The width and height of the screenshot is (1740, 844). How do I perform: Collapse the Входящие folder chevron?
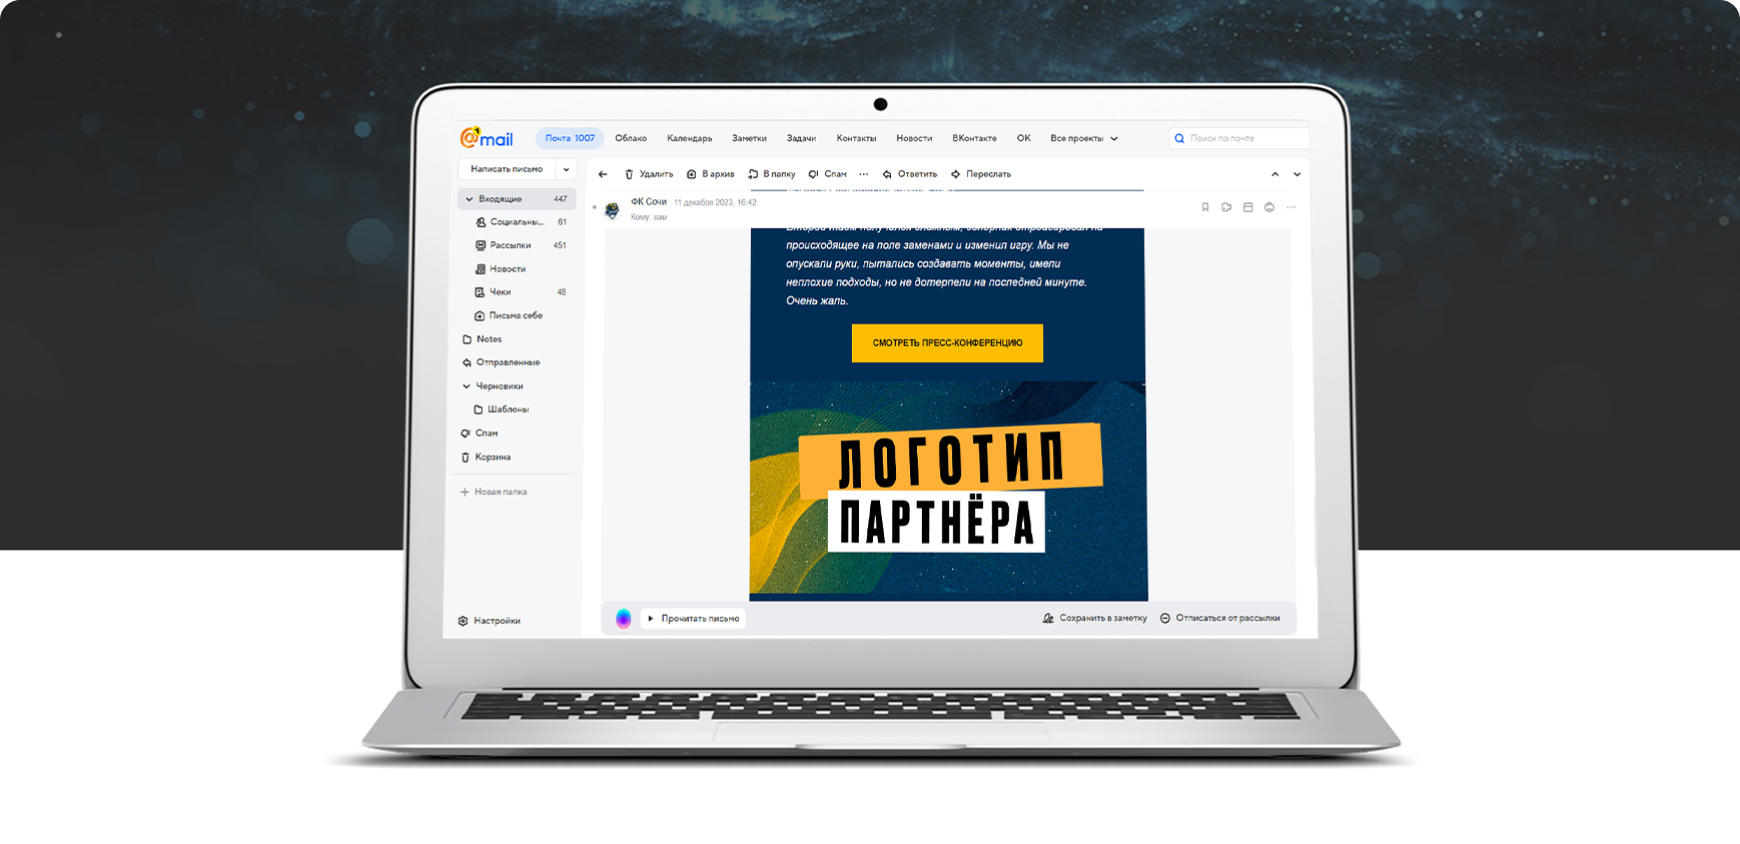469,199
